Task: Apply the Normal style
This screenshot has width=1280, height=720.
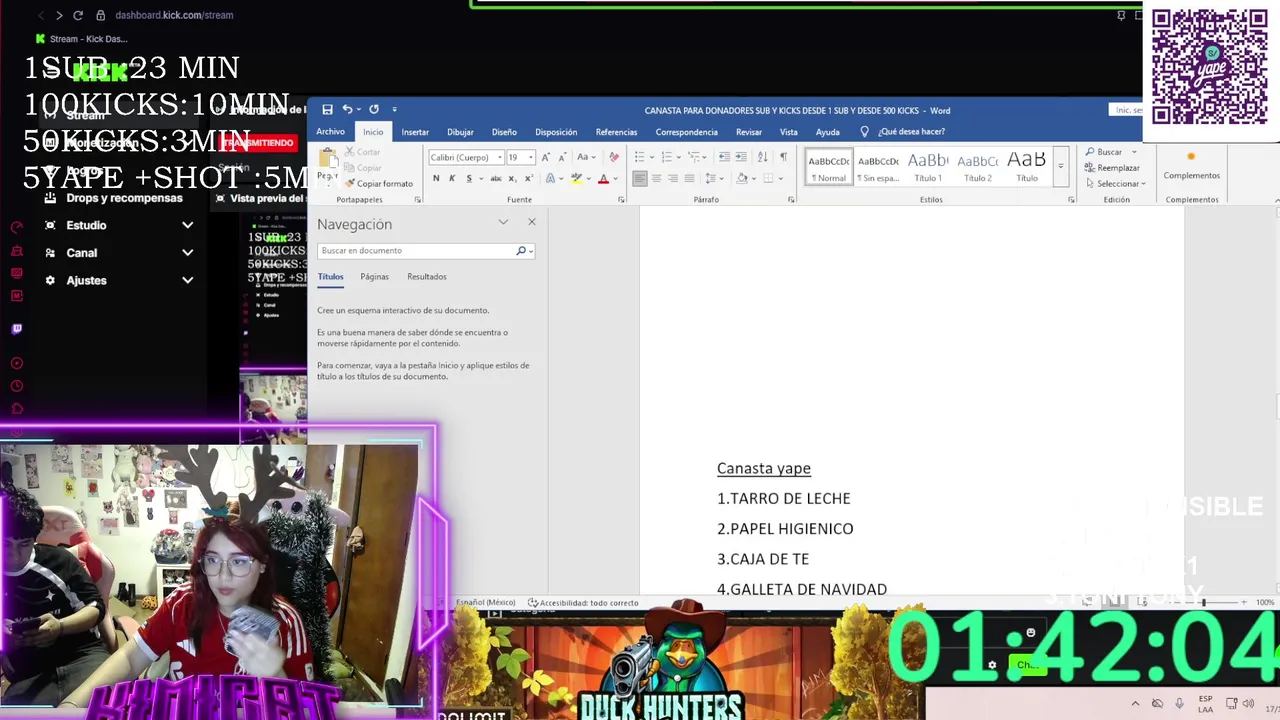Action: [829, 167]
